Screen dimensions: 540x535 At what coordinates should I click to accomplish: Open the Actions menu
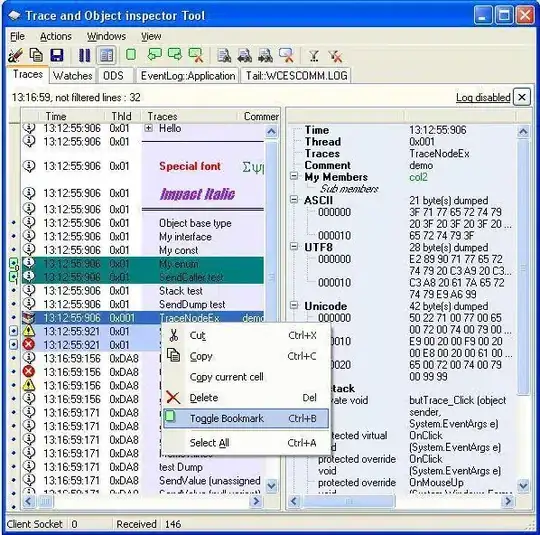56,37
